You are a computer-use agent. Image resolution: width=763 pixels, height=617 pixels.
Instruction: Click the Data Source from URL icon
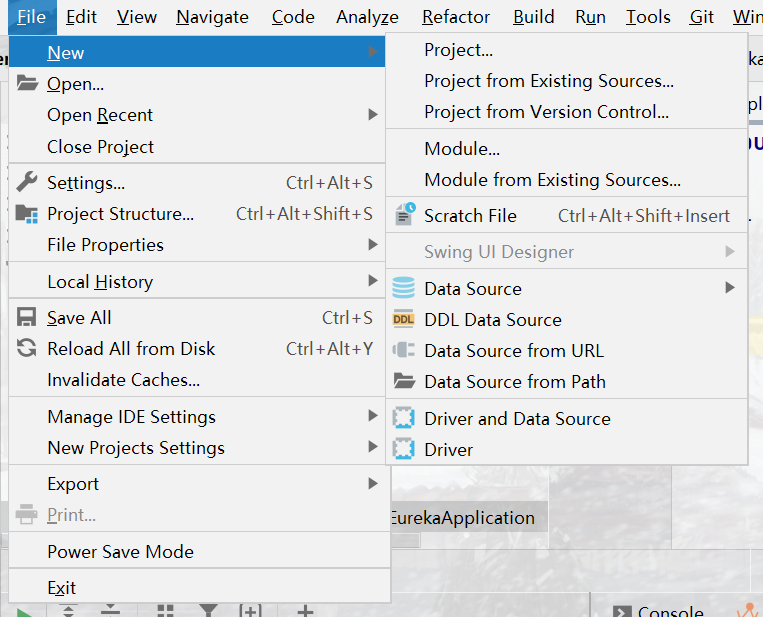403,350
